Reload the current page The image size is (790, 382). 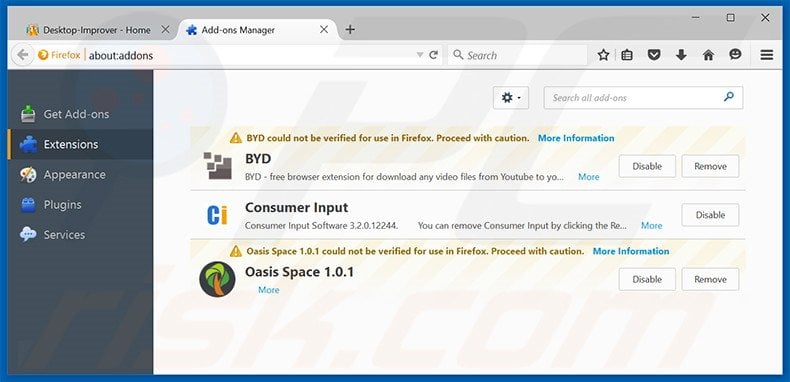pos(433,55)
